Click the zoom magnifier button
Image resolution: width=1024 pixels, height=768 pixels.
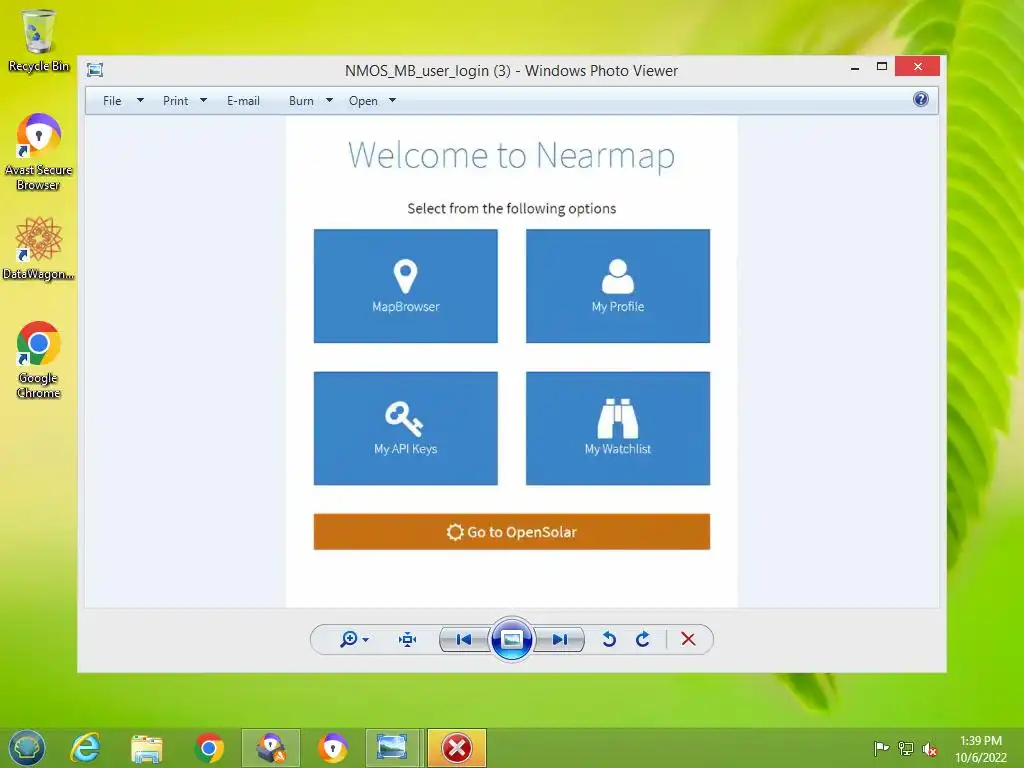click(349, 639)
